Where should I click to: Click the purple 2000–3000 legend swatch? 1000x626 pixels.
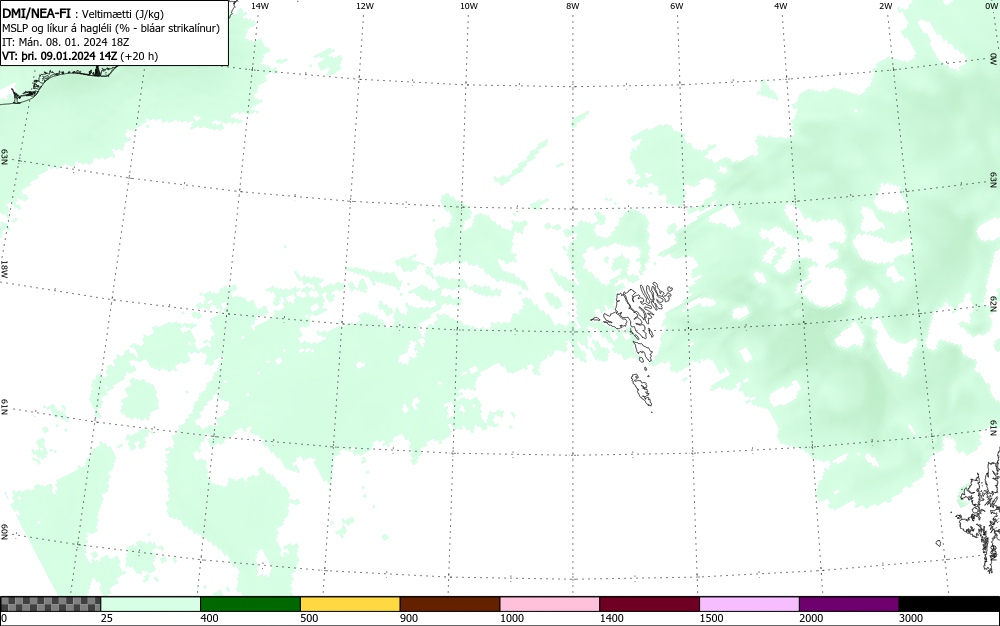(849, 604)
